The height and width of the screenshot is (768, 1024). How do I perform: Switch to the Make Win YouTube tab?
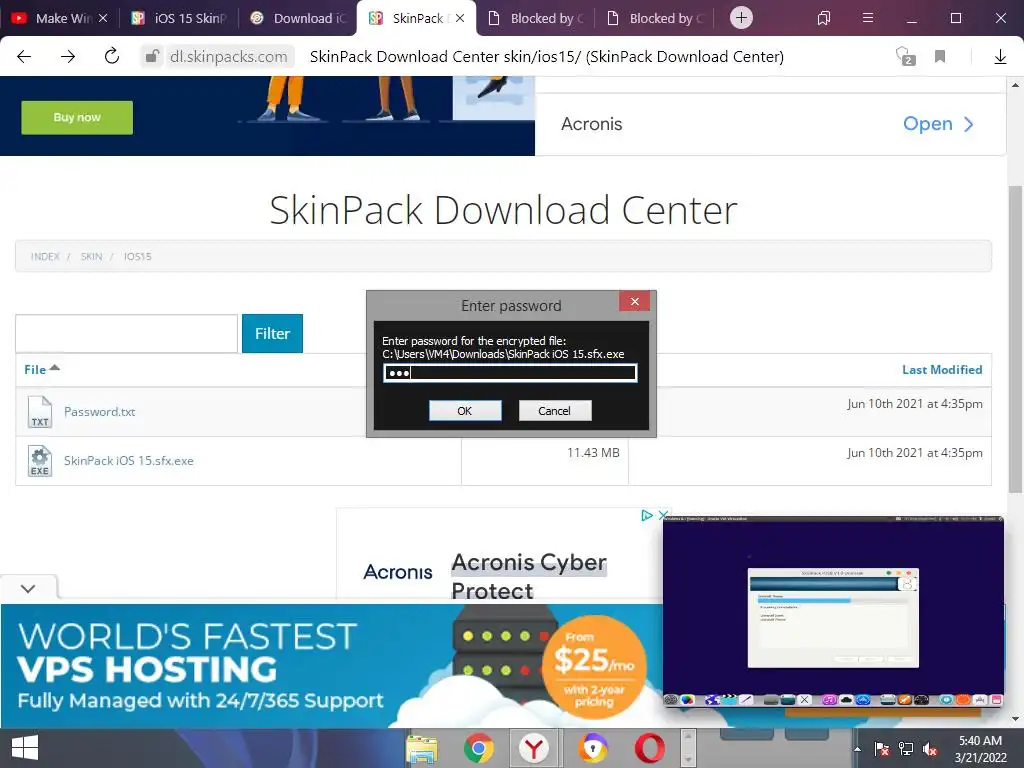pyautogui.click(x=54, y=18)
